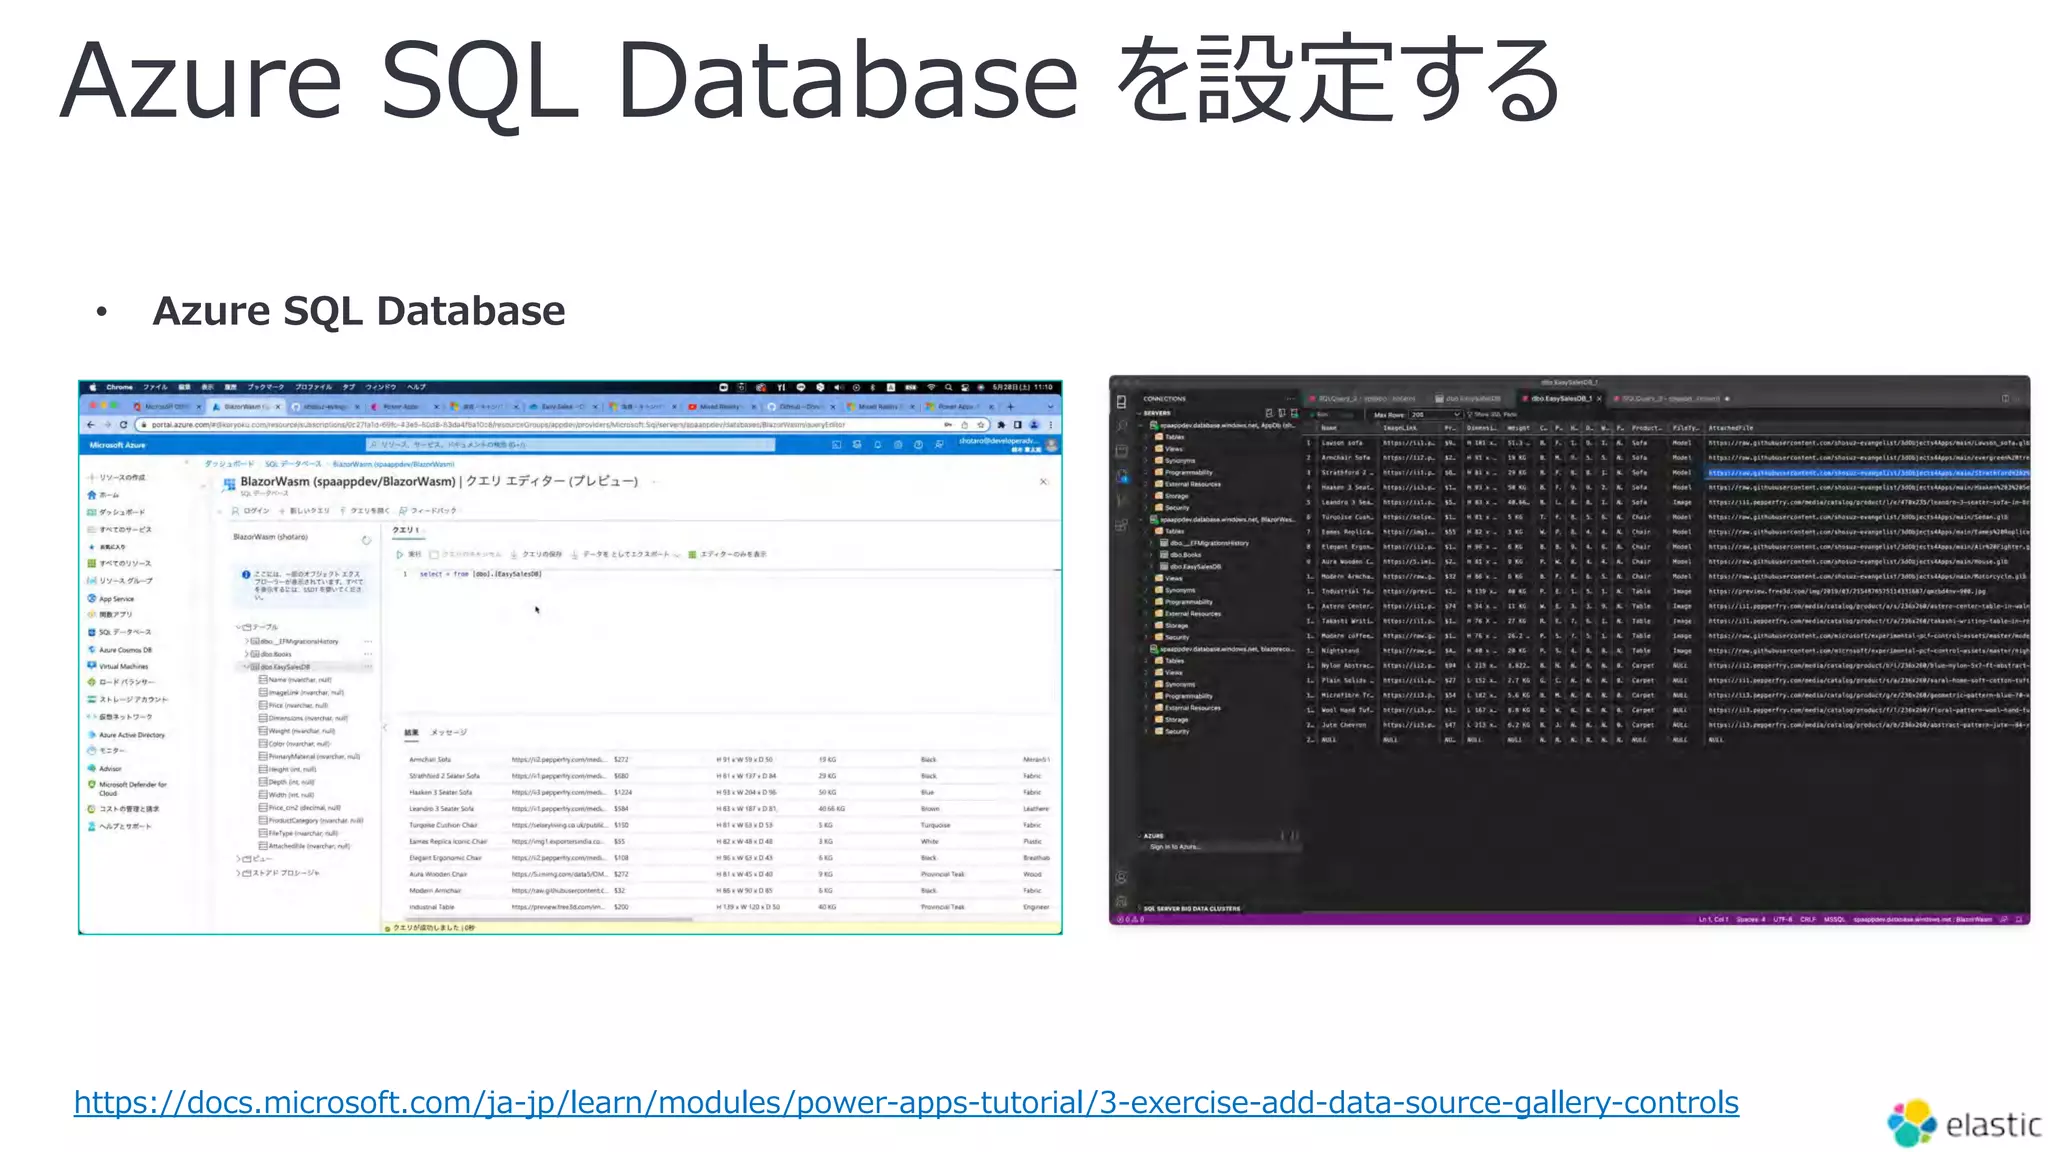The image size is (2048, 1152).
Task: Go back in Chrome
Action: pyautogui.click(x=92, y=425)
